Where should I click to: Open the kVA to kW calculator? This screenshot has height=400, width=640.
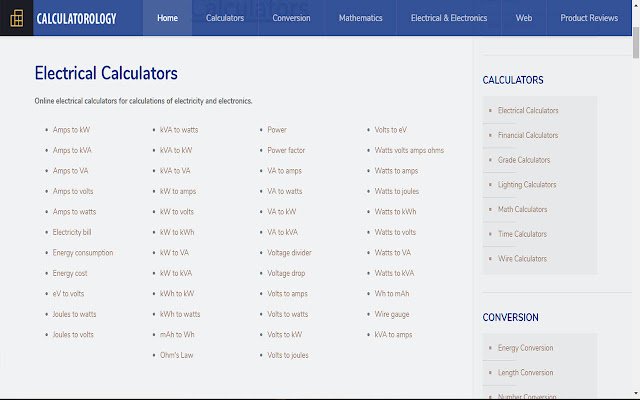[x=176, y=150]
